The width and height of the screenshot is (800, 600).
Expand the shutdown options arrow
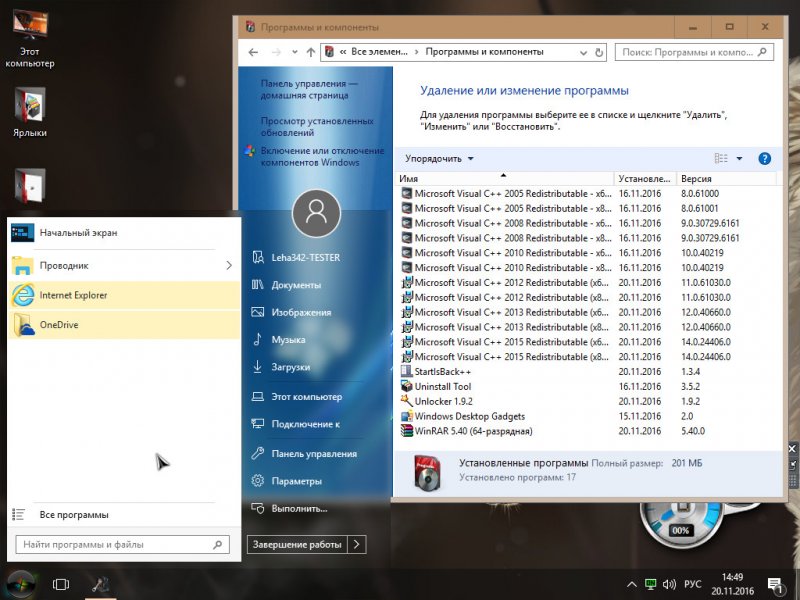point(357,544)
